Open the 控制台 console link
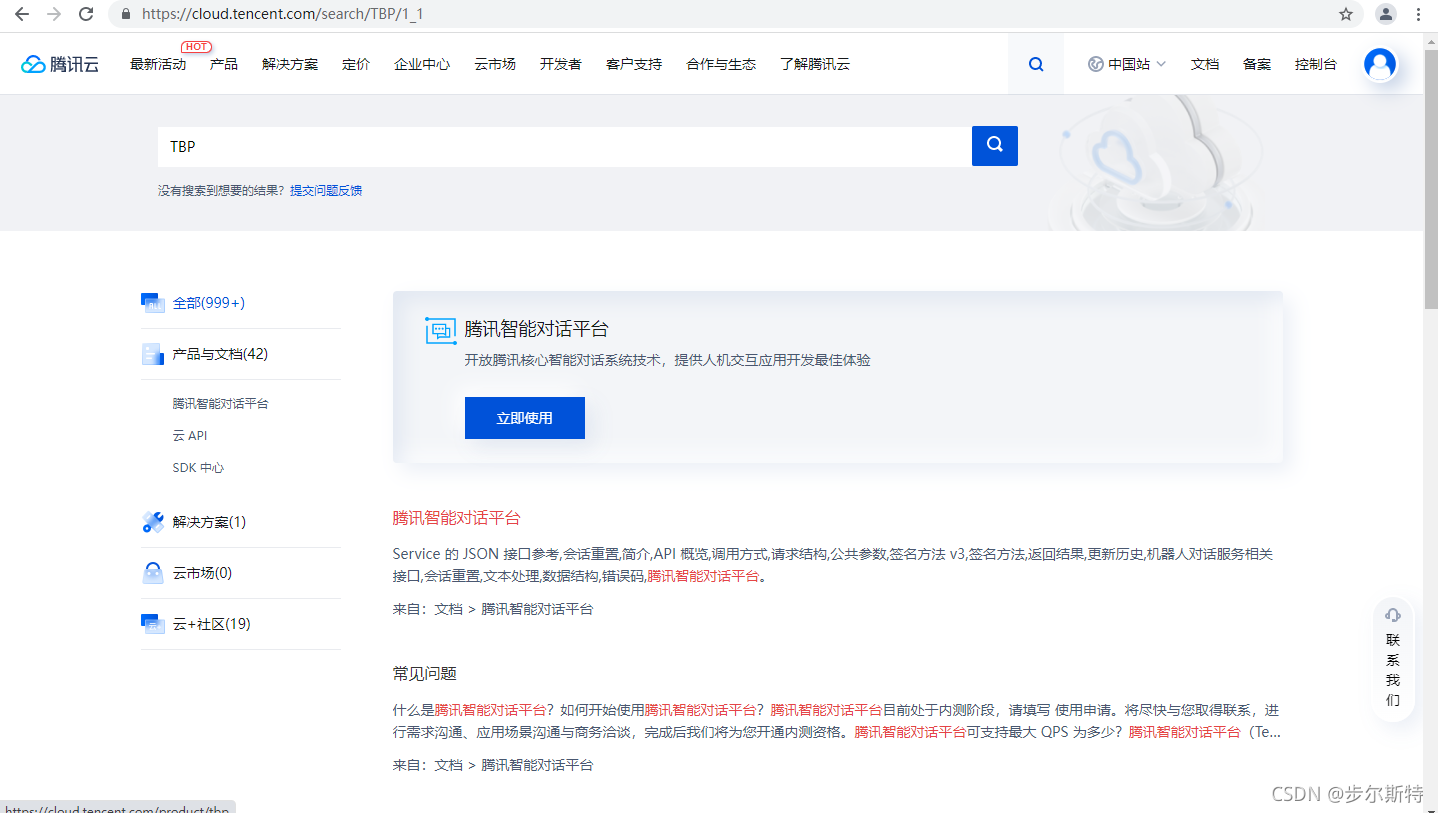This screenshot has height=813, width=1438. (1316, 64)
